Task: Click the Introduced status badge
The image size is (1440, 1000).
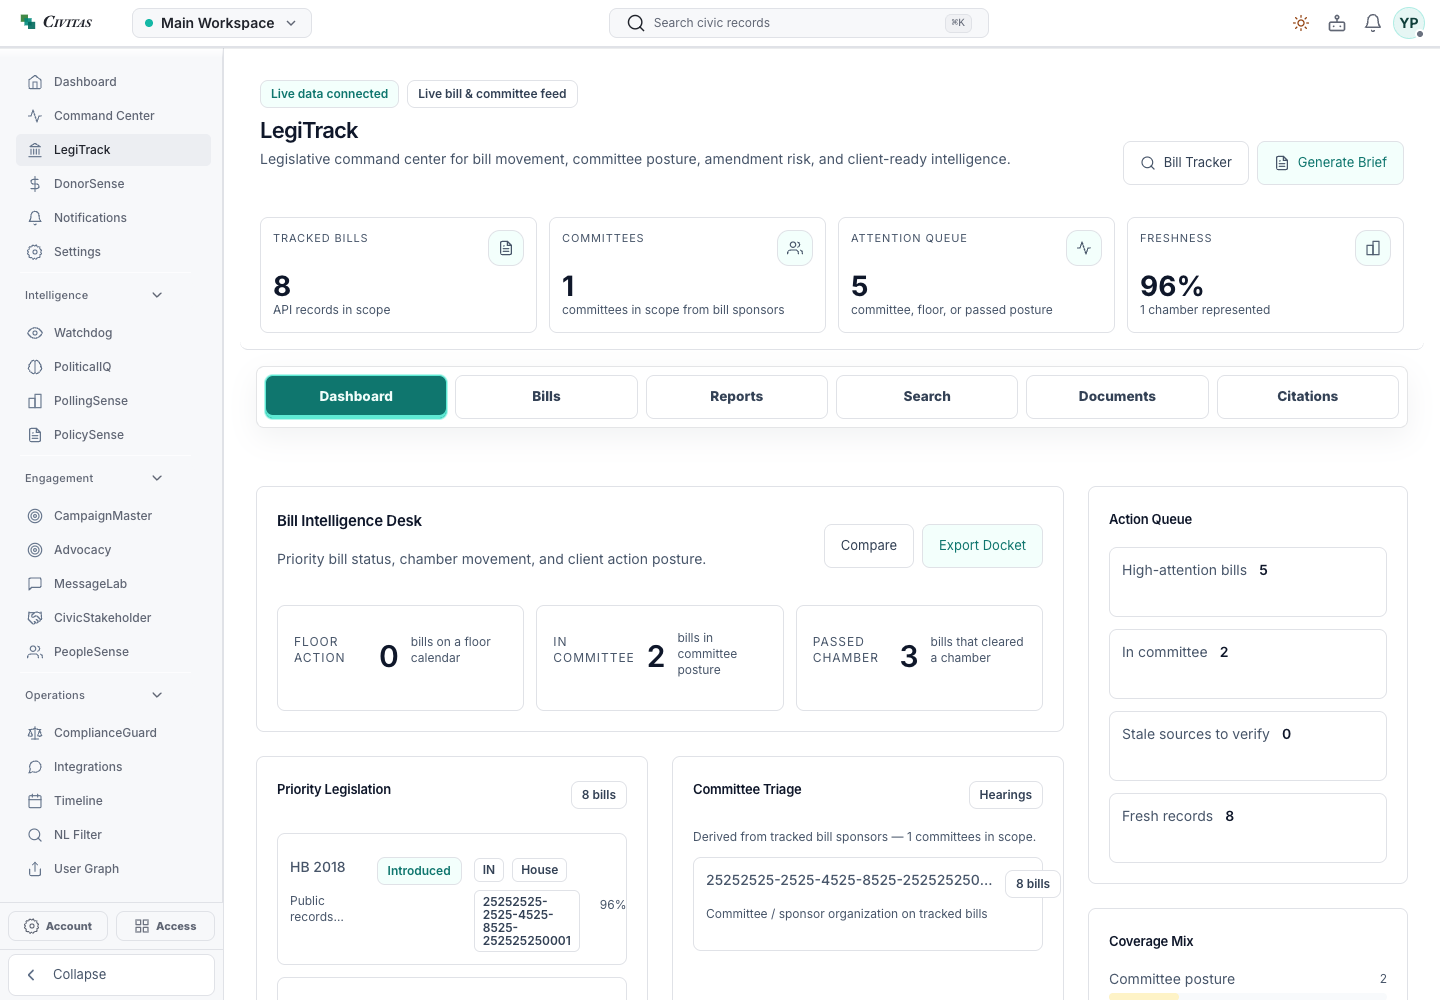Action: pyautogui.click(x=419, y=871)
